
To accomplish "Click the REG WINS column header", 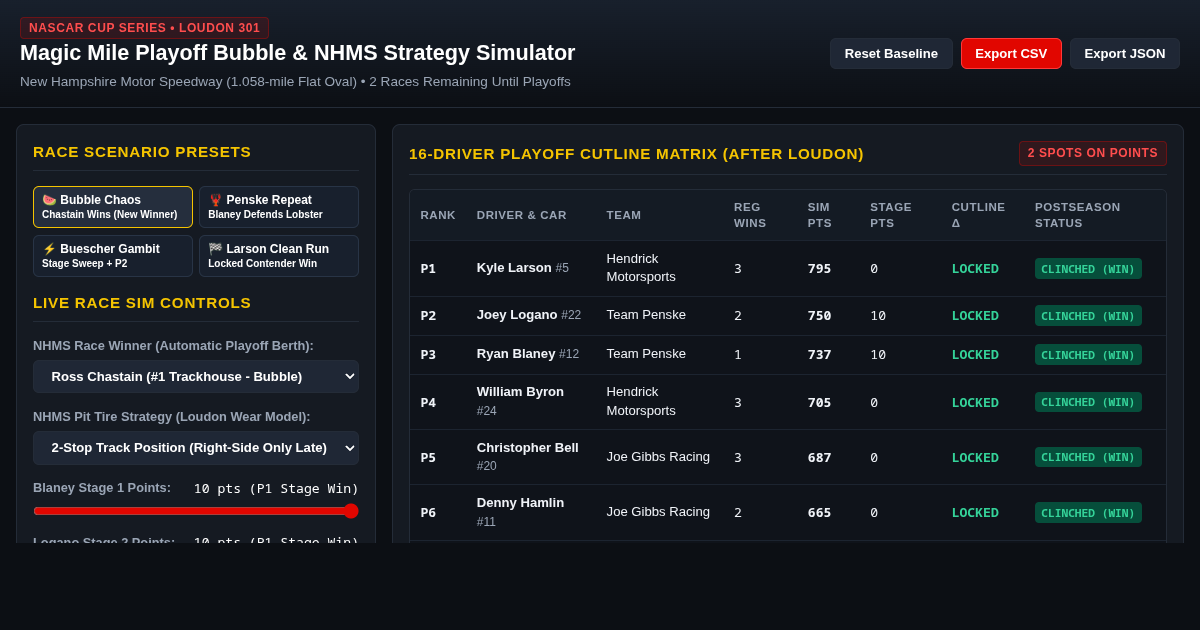I will pos(750,215).
